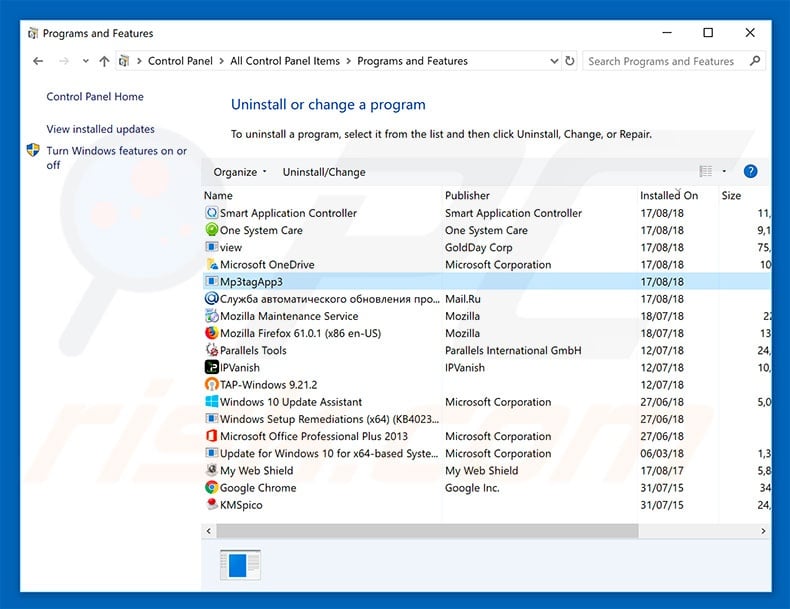Click the Uninstall/Change button
Image resolution: width=790 pixels, height=609 pixels.
324,172
